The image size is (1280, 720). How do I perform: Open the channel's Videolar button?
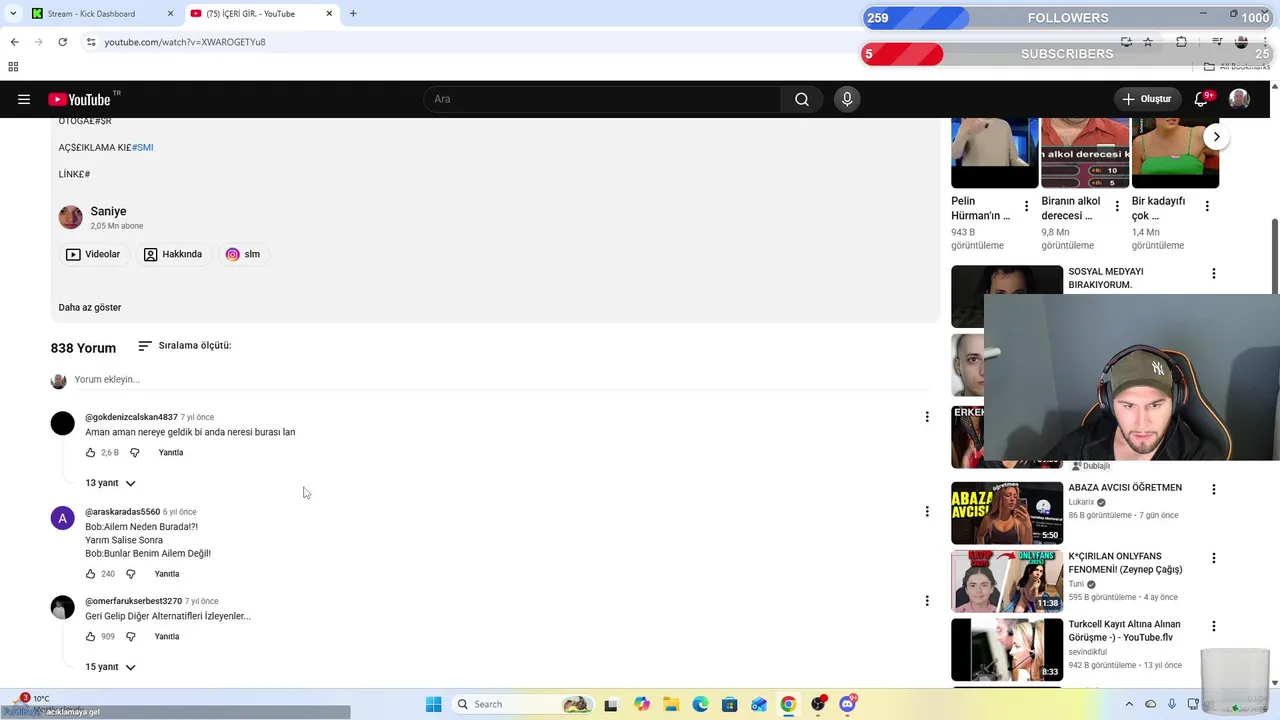tap(93, 254)
